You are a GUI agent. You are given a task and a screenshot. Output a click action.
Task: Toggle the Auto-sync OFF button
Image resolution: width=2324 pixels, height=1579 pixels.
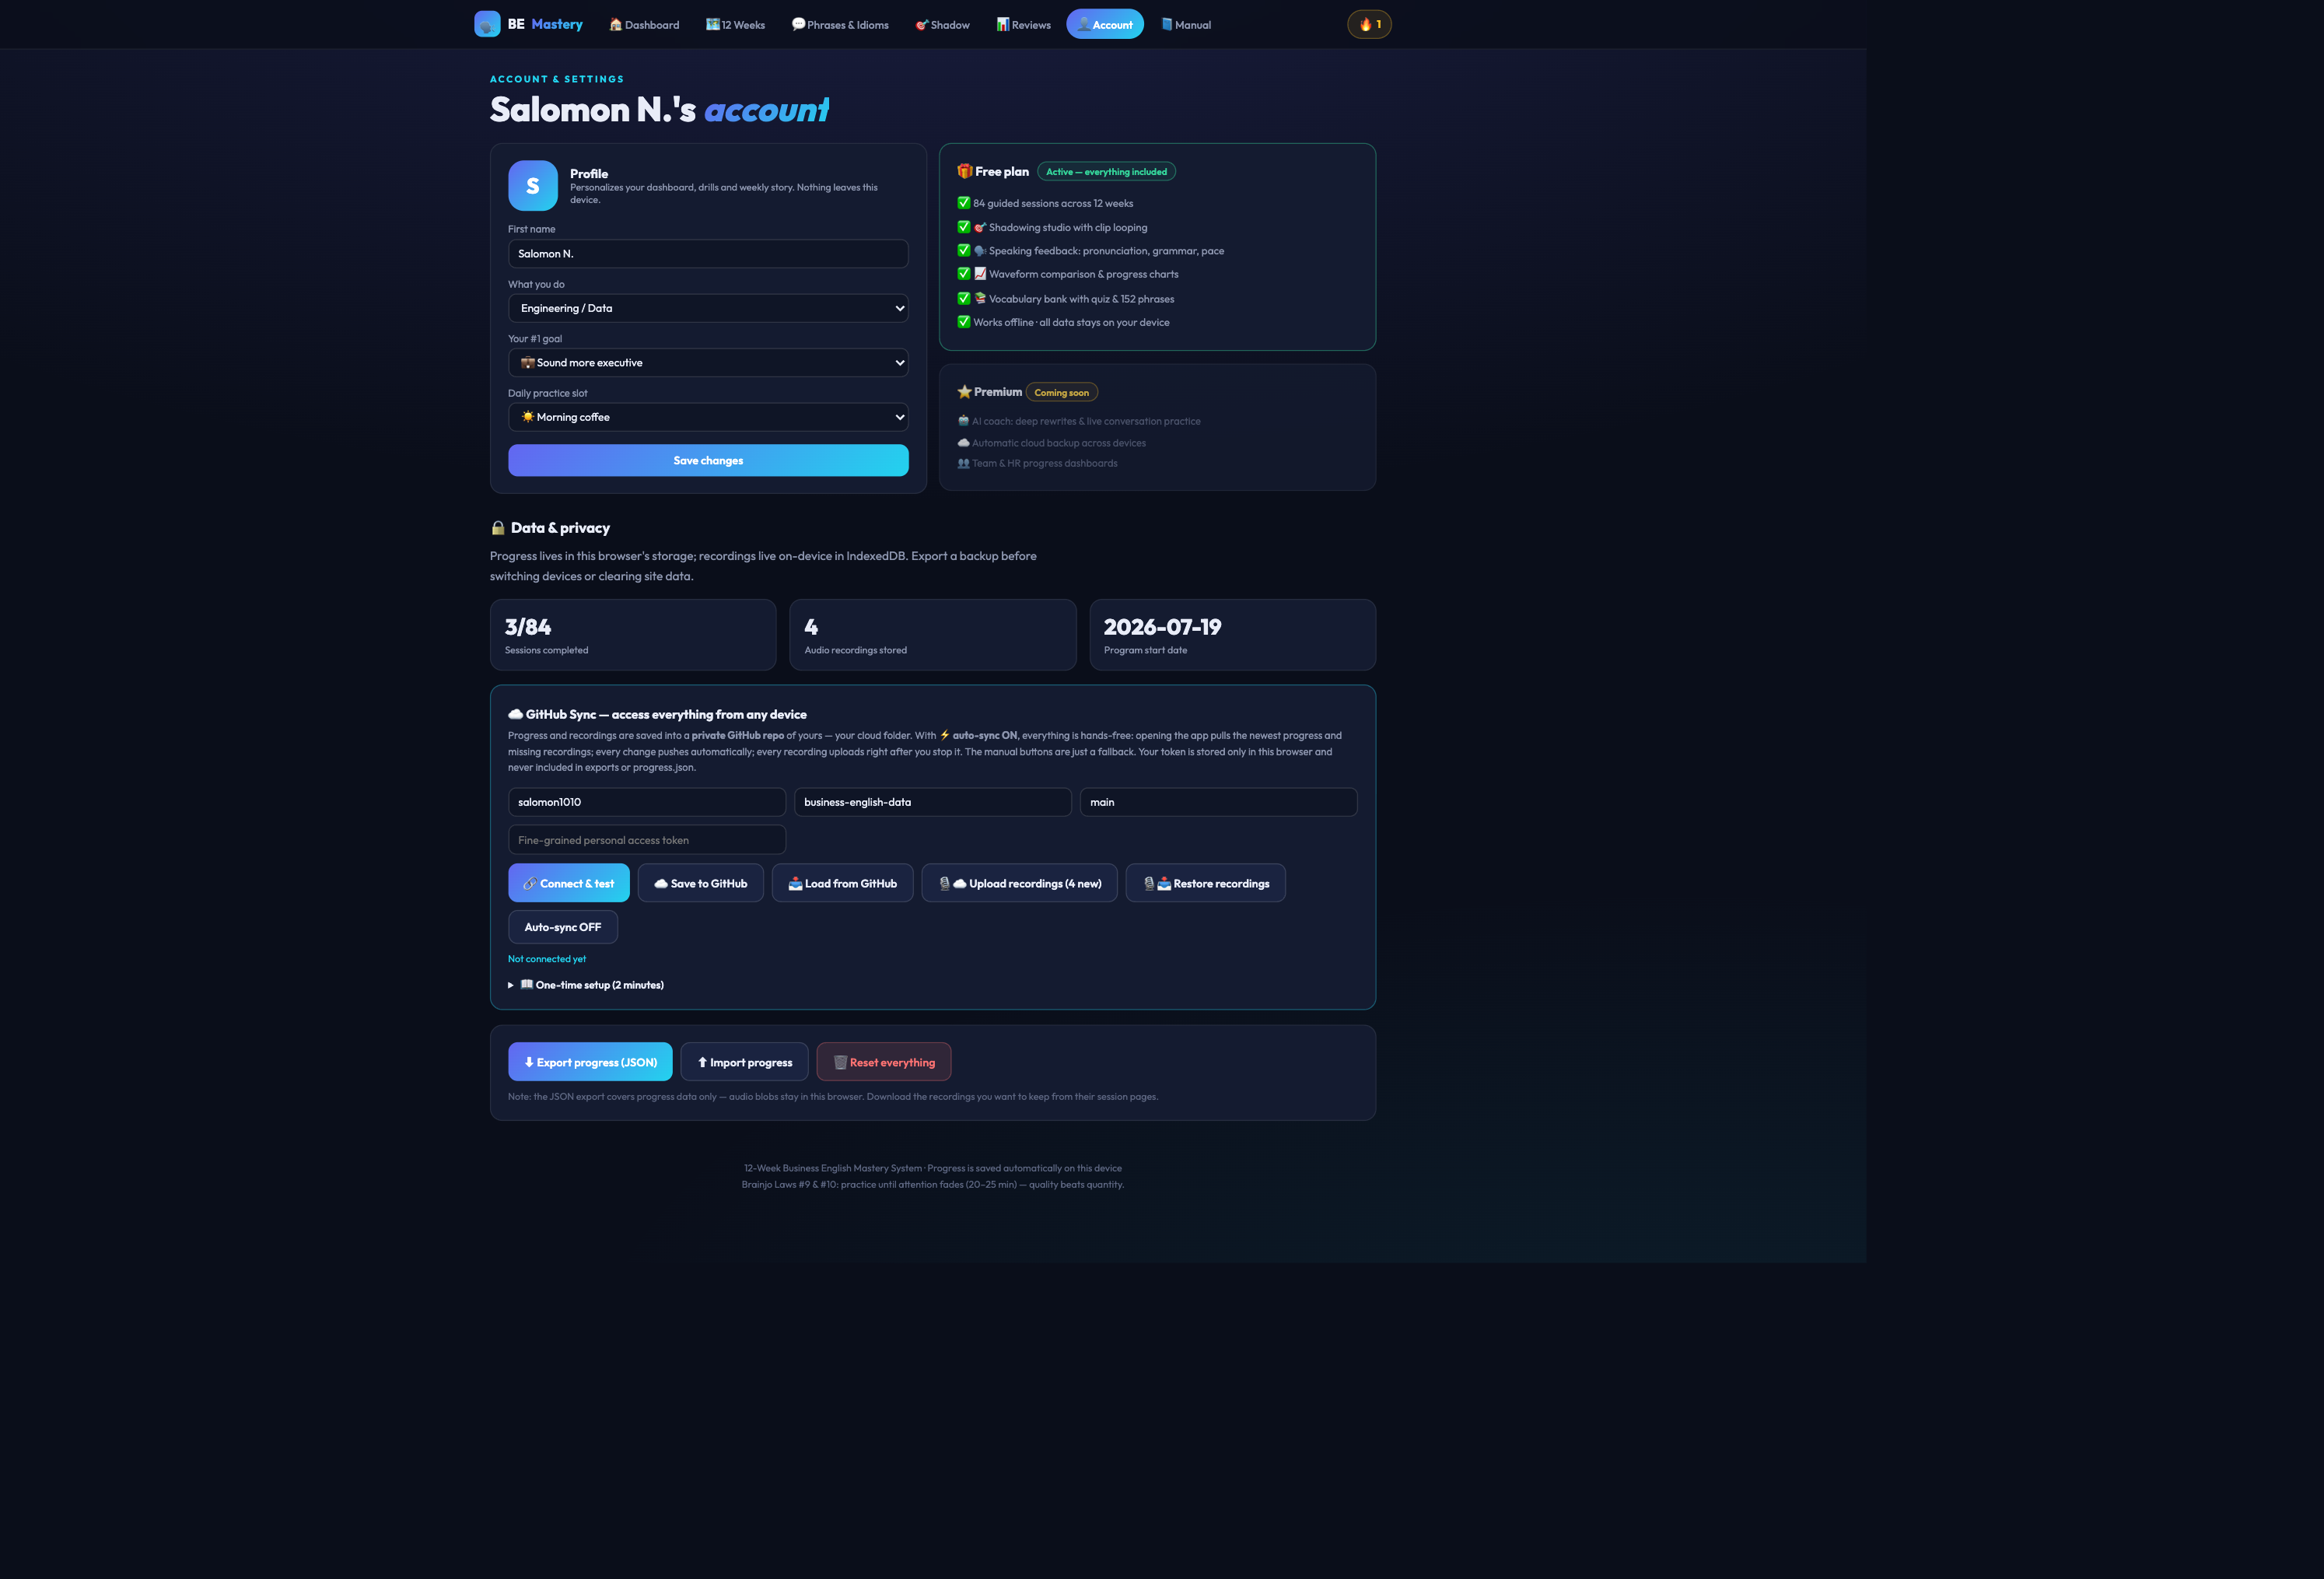tap(562, 927)
